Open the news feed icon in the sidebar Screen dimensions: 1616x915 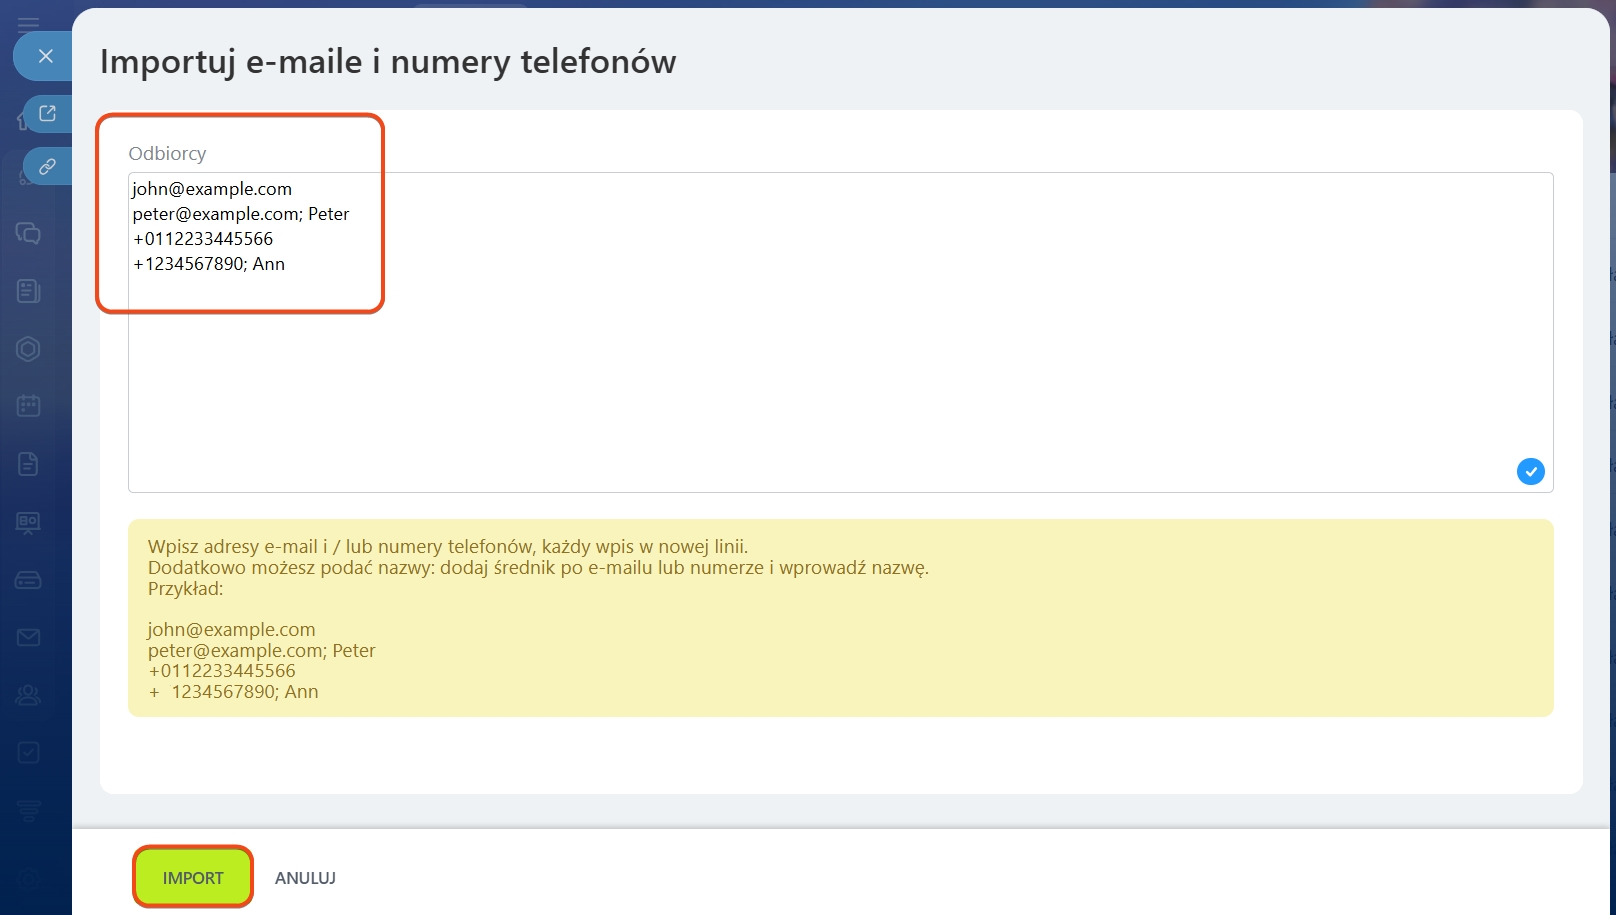[x=28, y=291]
